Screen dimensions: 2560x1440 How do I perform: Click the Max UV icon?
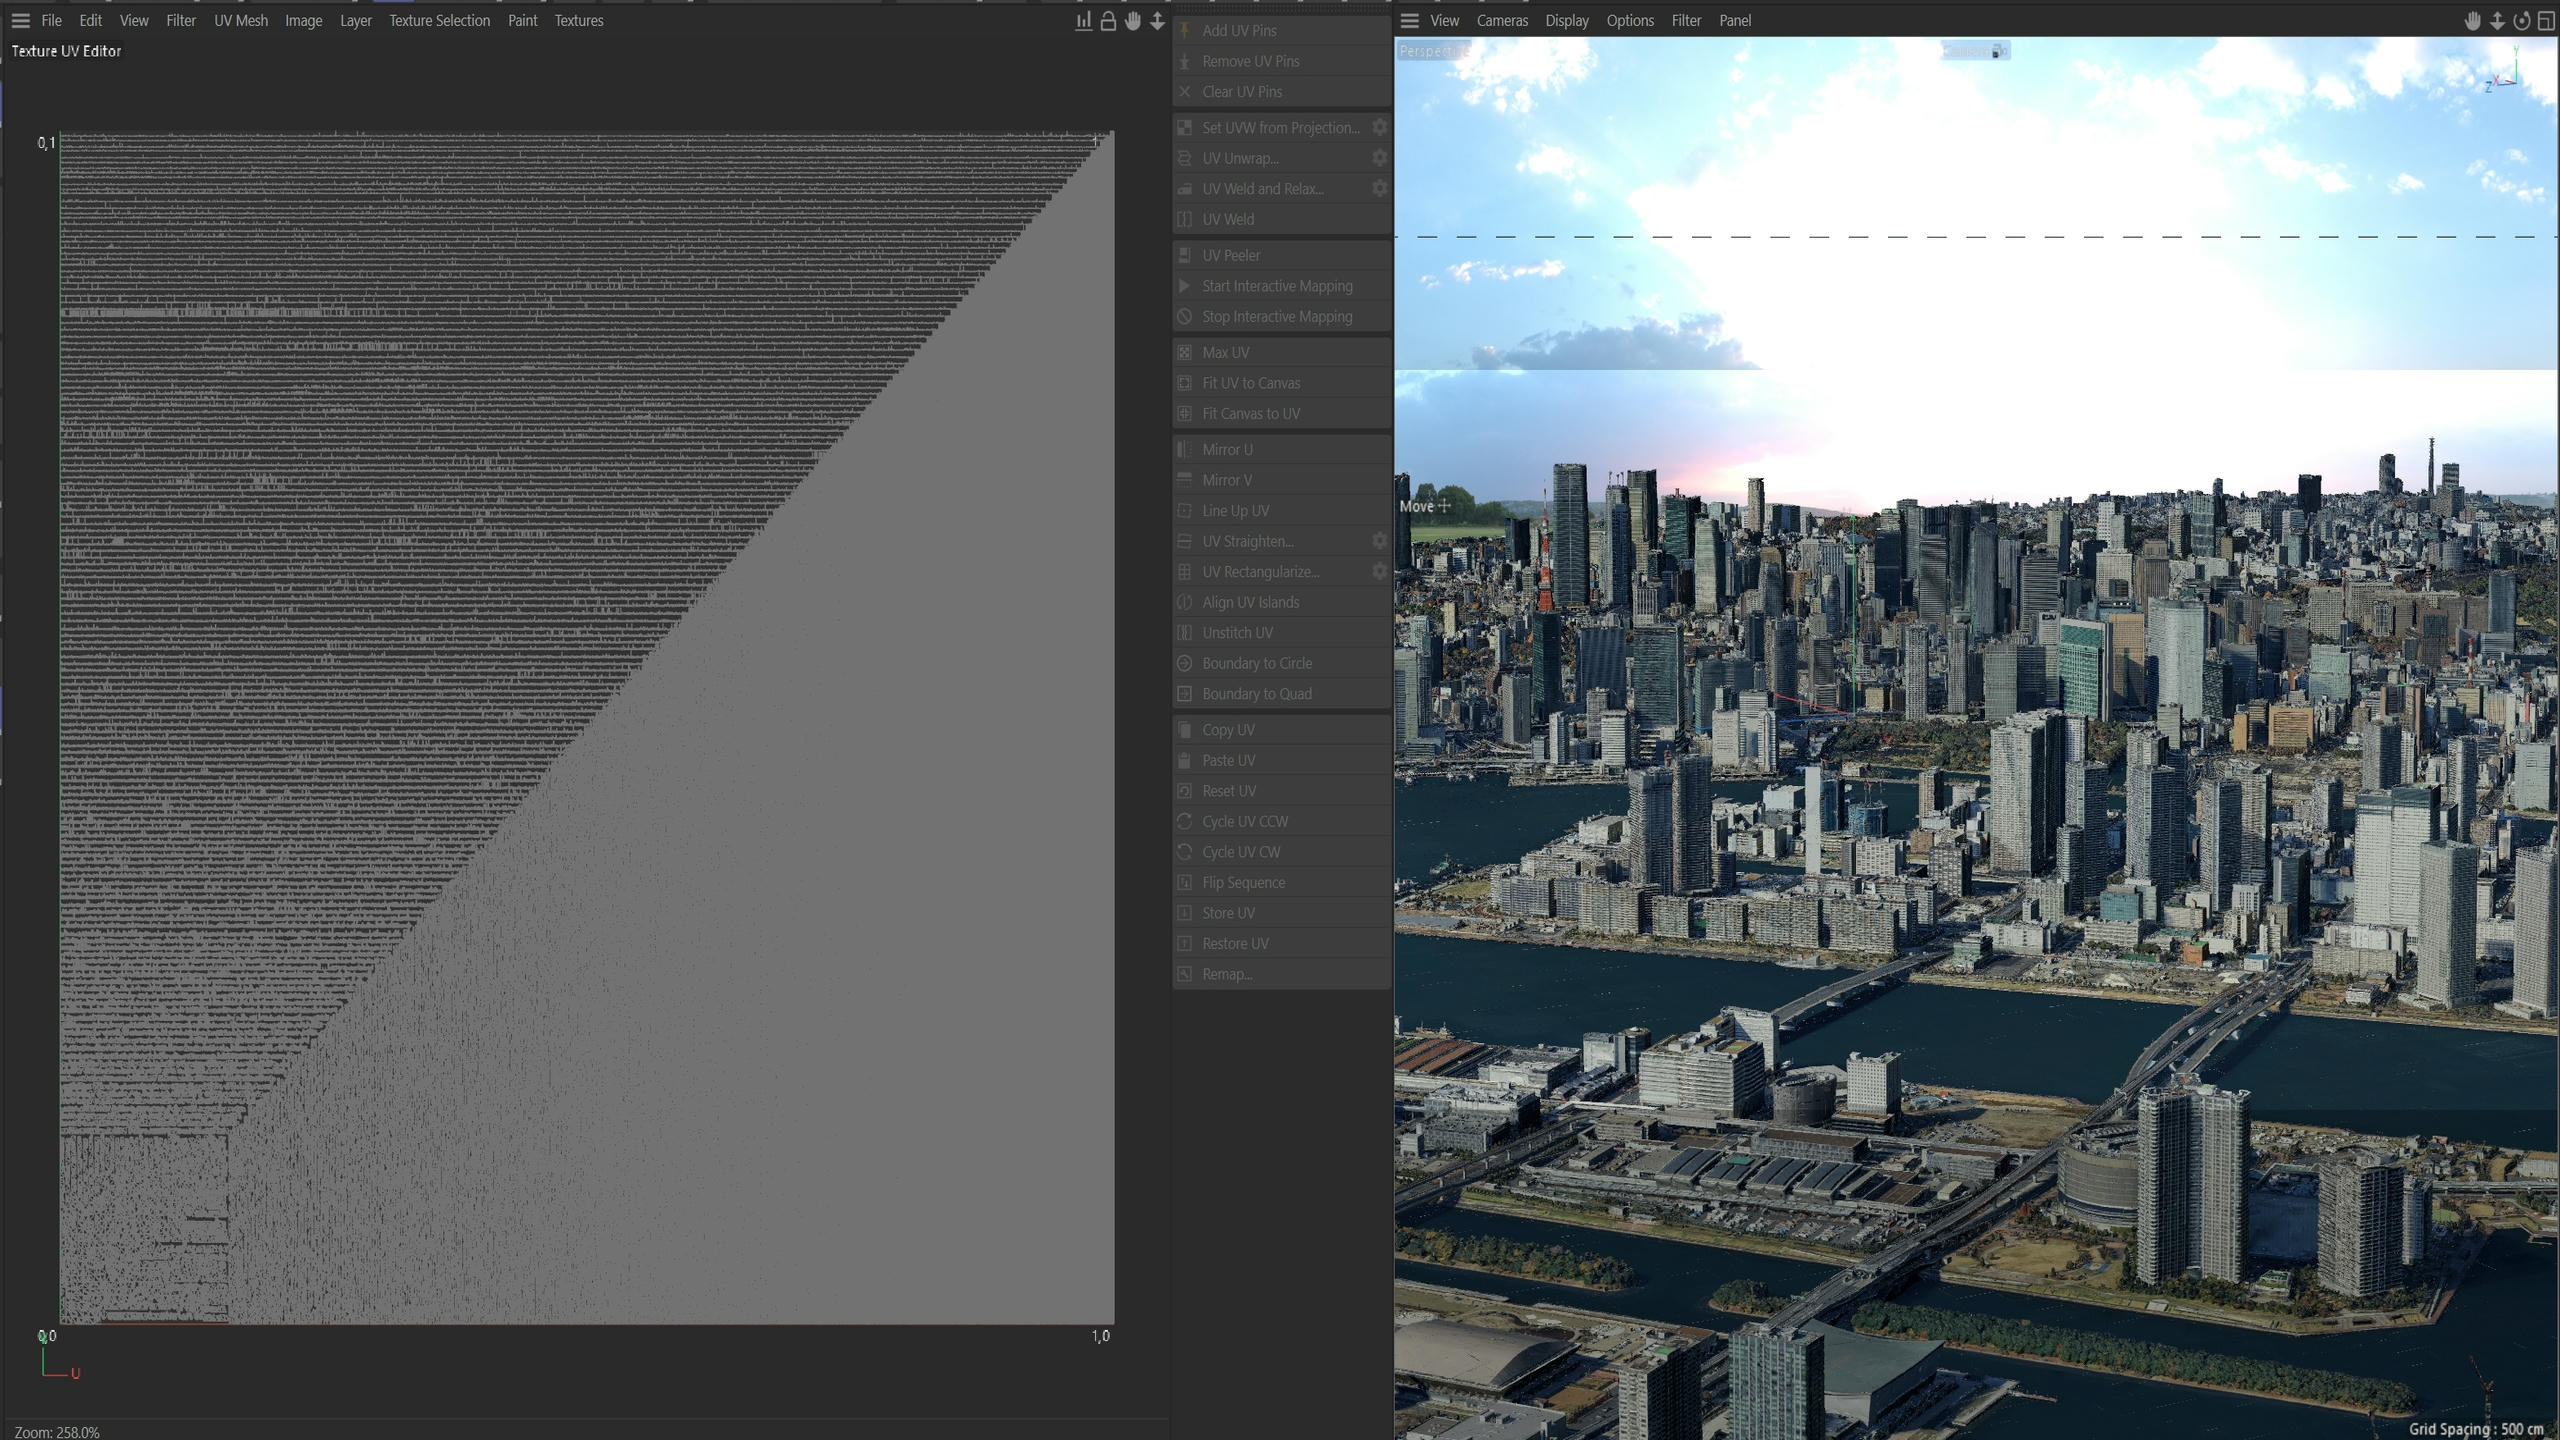pos(1185,352)
